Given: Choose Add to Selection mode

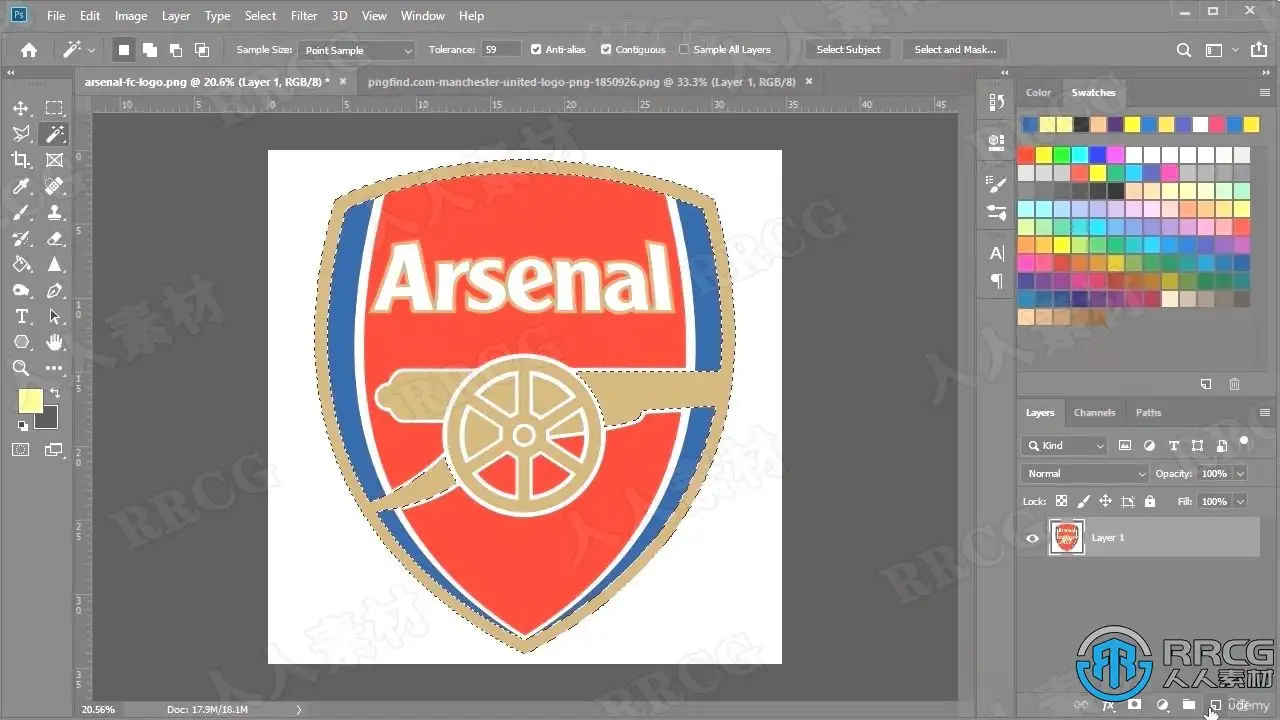Looking at the screenshot, I should [x=149, y=50].
